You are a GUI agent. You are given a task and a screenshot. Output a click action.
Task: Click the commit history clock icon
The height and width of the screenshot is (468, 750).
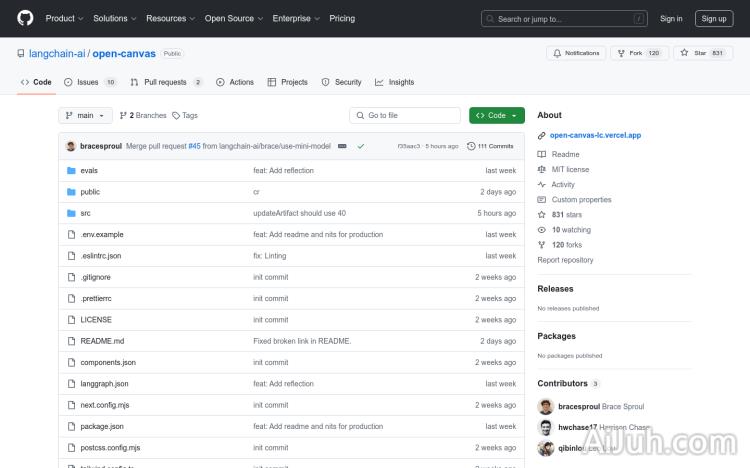[x=470, y=146]
